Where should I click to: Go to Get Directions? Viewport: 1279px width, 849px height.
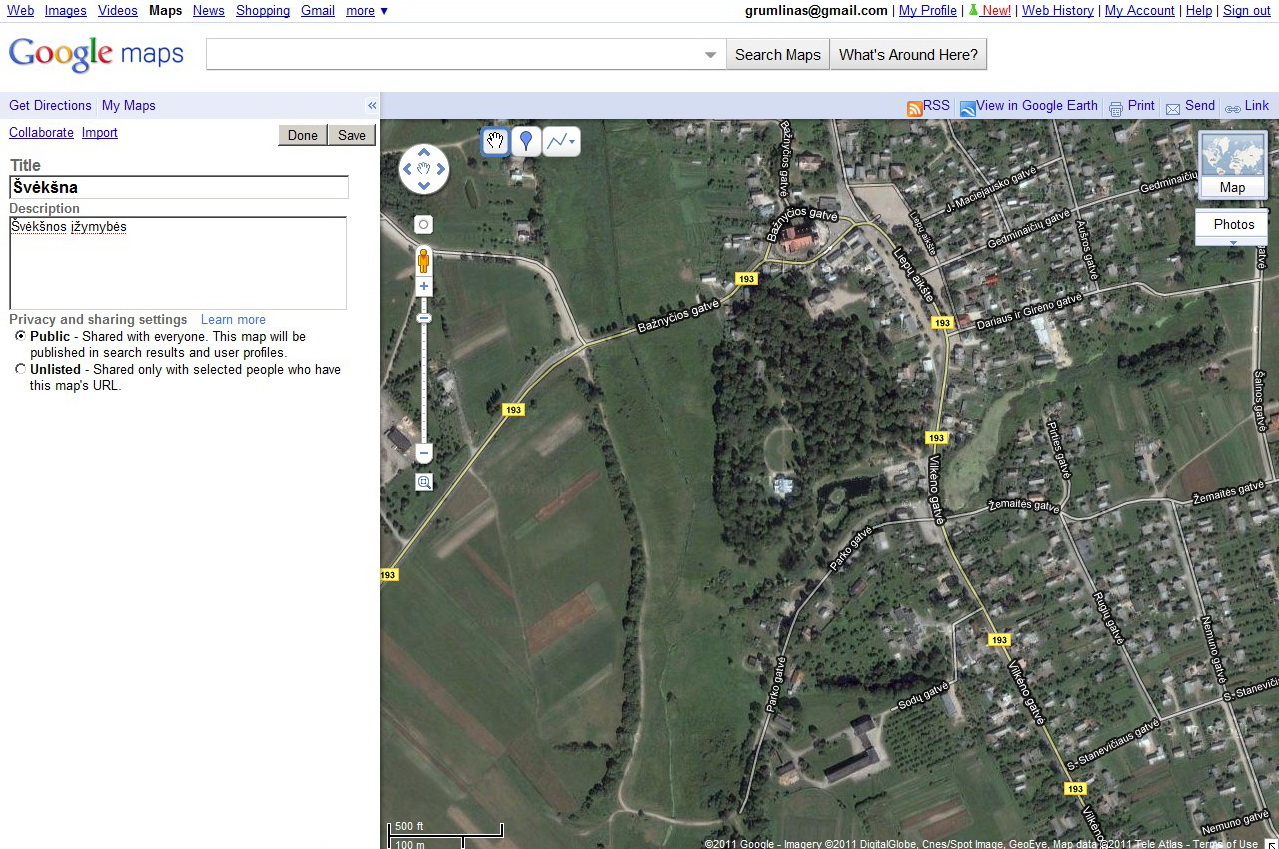tap(50, 106)
